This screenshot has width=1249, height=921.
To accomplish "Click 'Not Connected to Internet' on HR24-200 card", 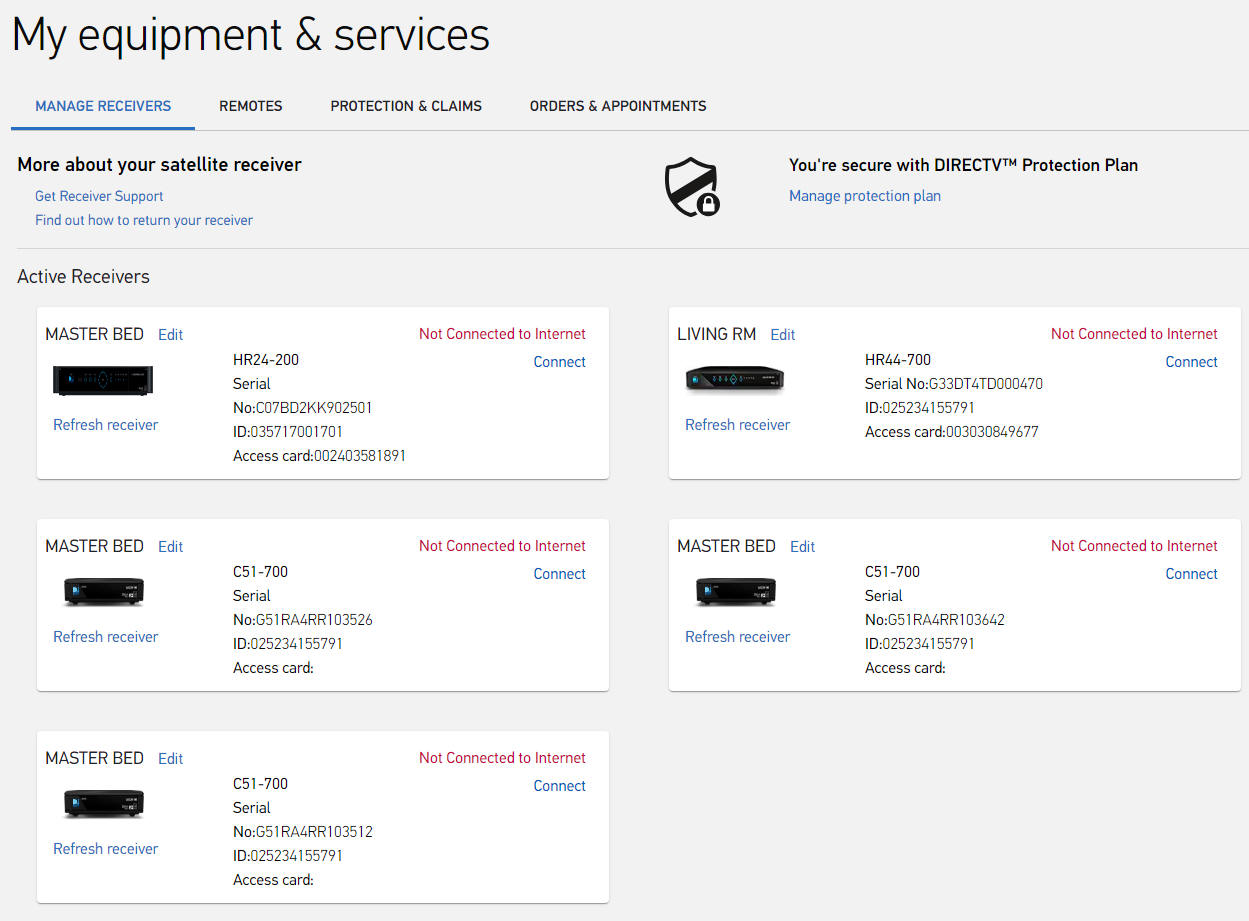I will pyautogui.click(x=503, y=334).
